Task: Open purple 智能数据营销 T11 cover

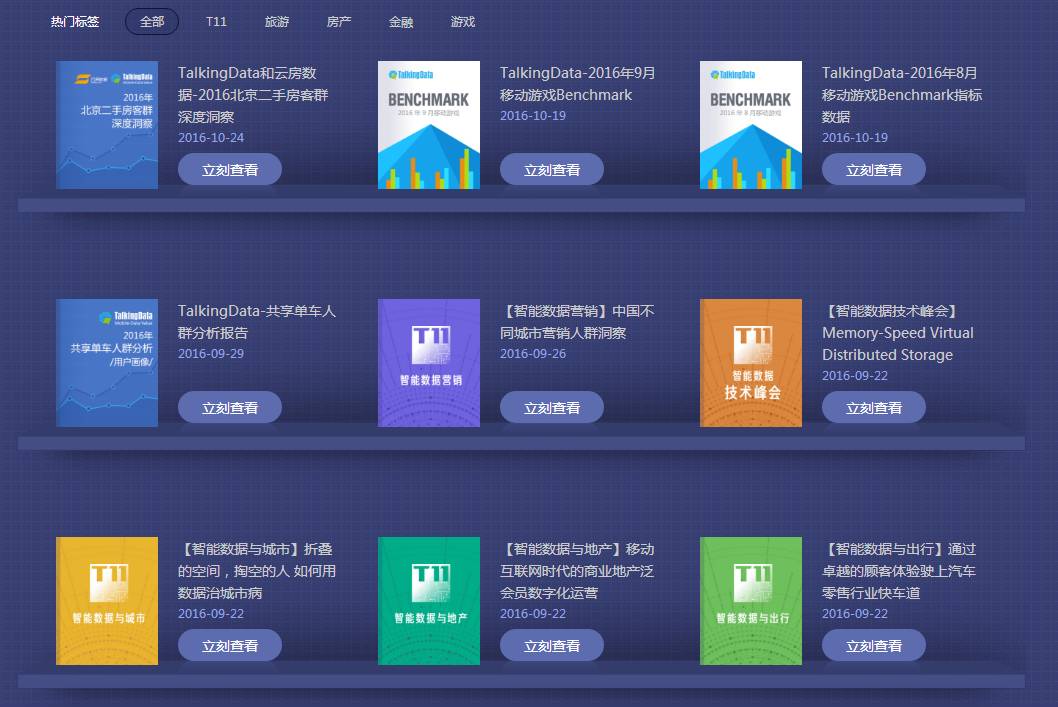Action: click(x=428, y=363)
